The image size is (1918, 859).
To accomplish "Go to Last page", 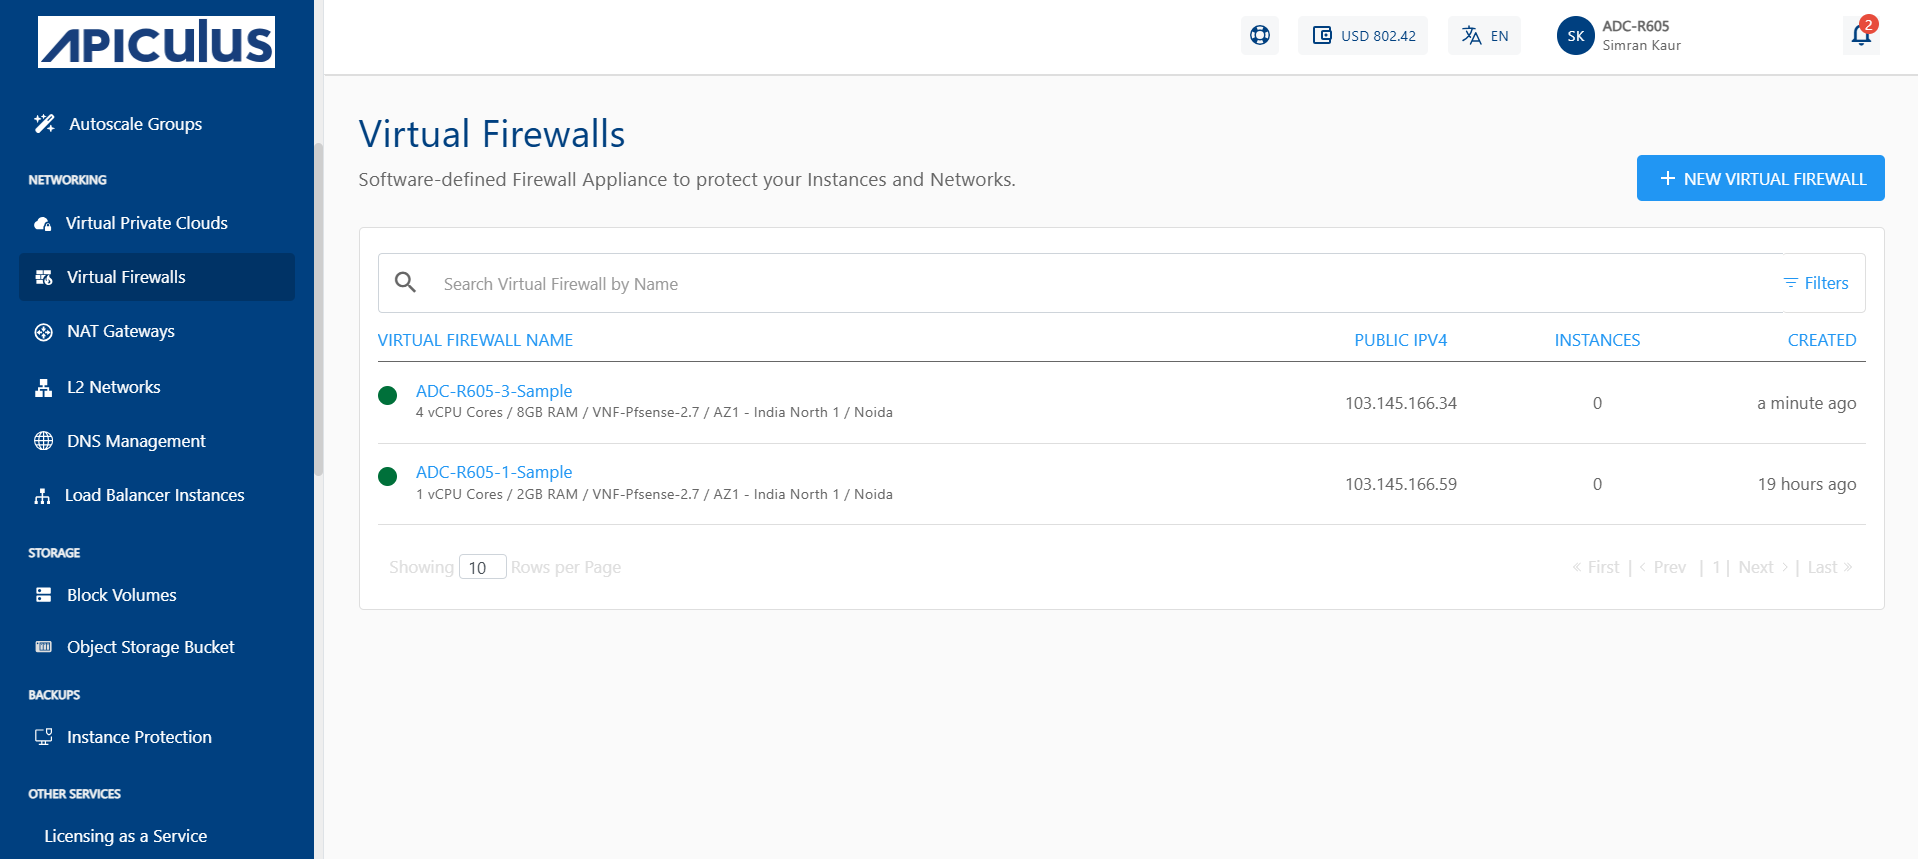I will pyautogui.click(x=1830, y=567).
